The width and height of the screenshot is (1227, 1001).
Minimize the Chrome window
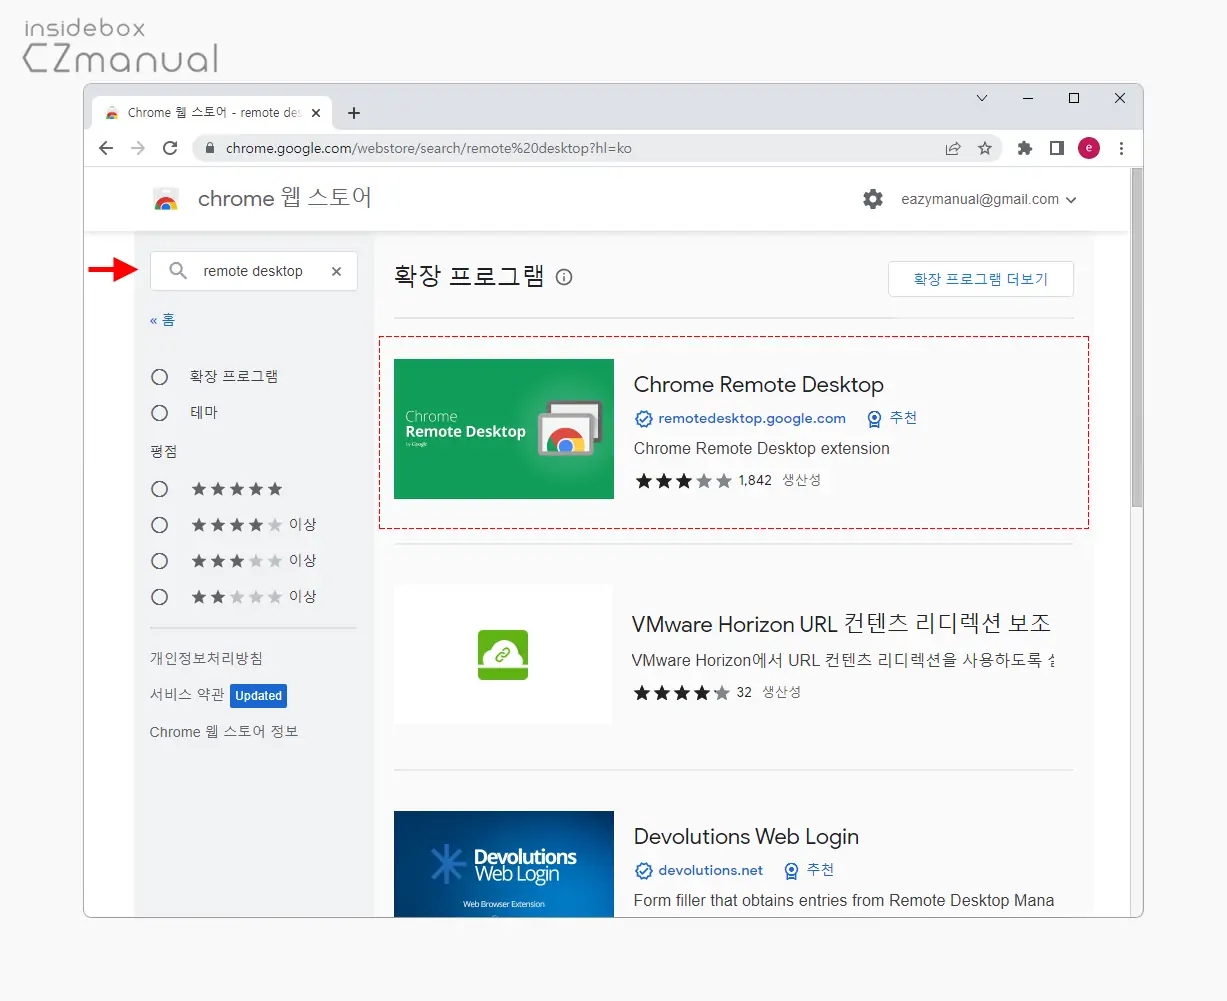(1028, 98)
